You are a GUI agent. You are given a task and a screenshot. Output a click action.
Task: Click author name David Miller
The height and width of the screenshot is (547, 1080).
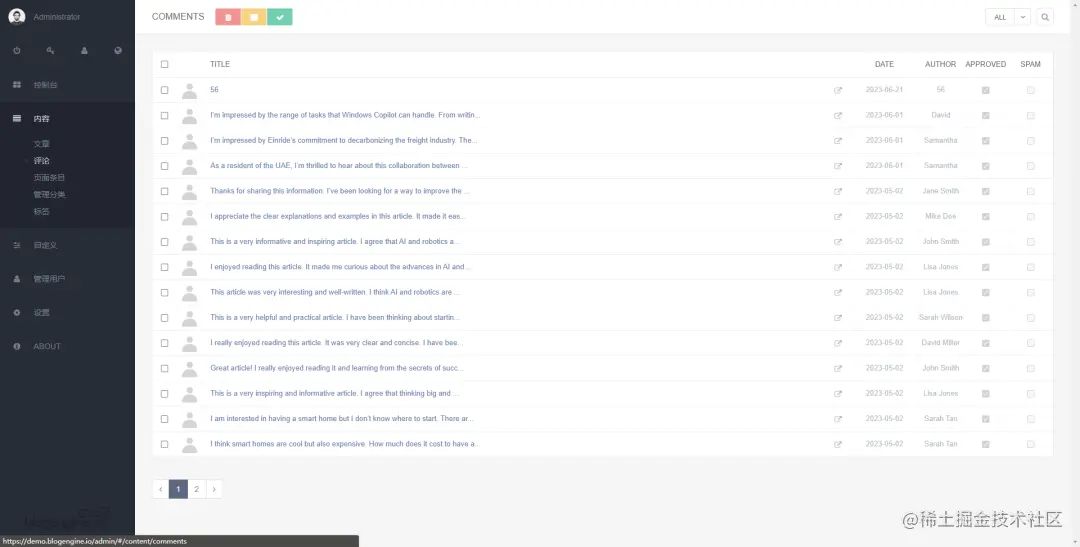coord(940,342)
